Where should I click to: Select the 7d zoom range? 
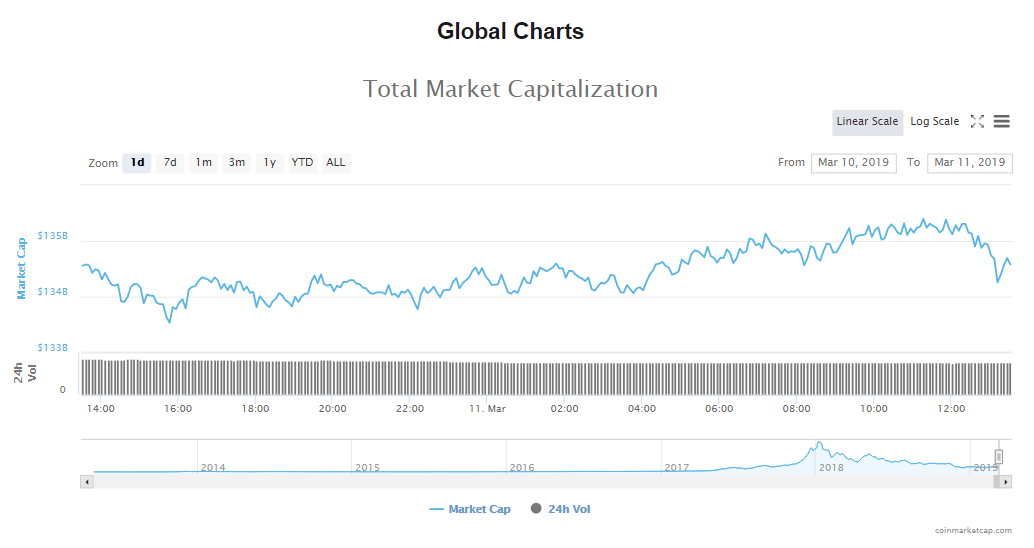170,163
